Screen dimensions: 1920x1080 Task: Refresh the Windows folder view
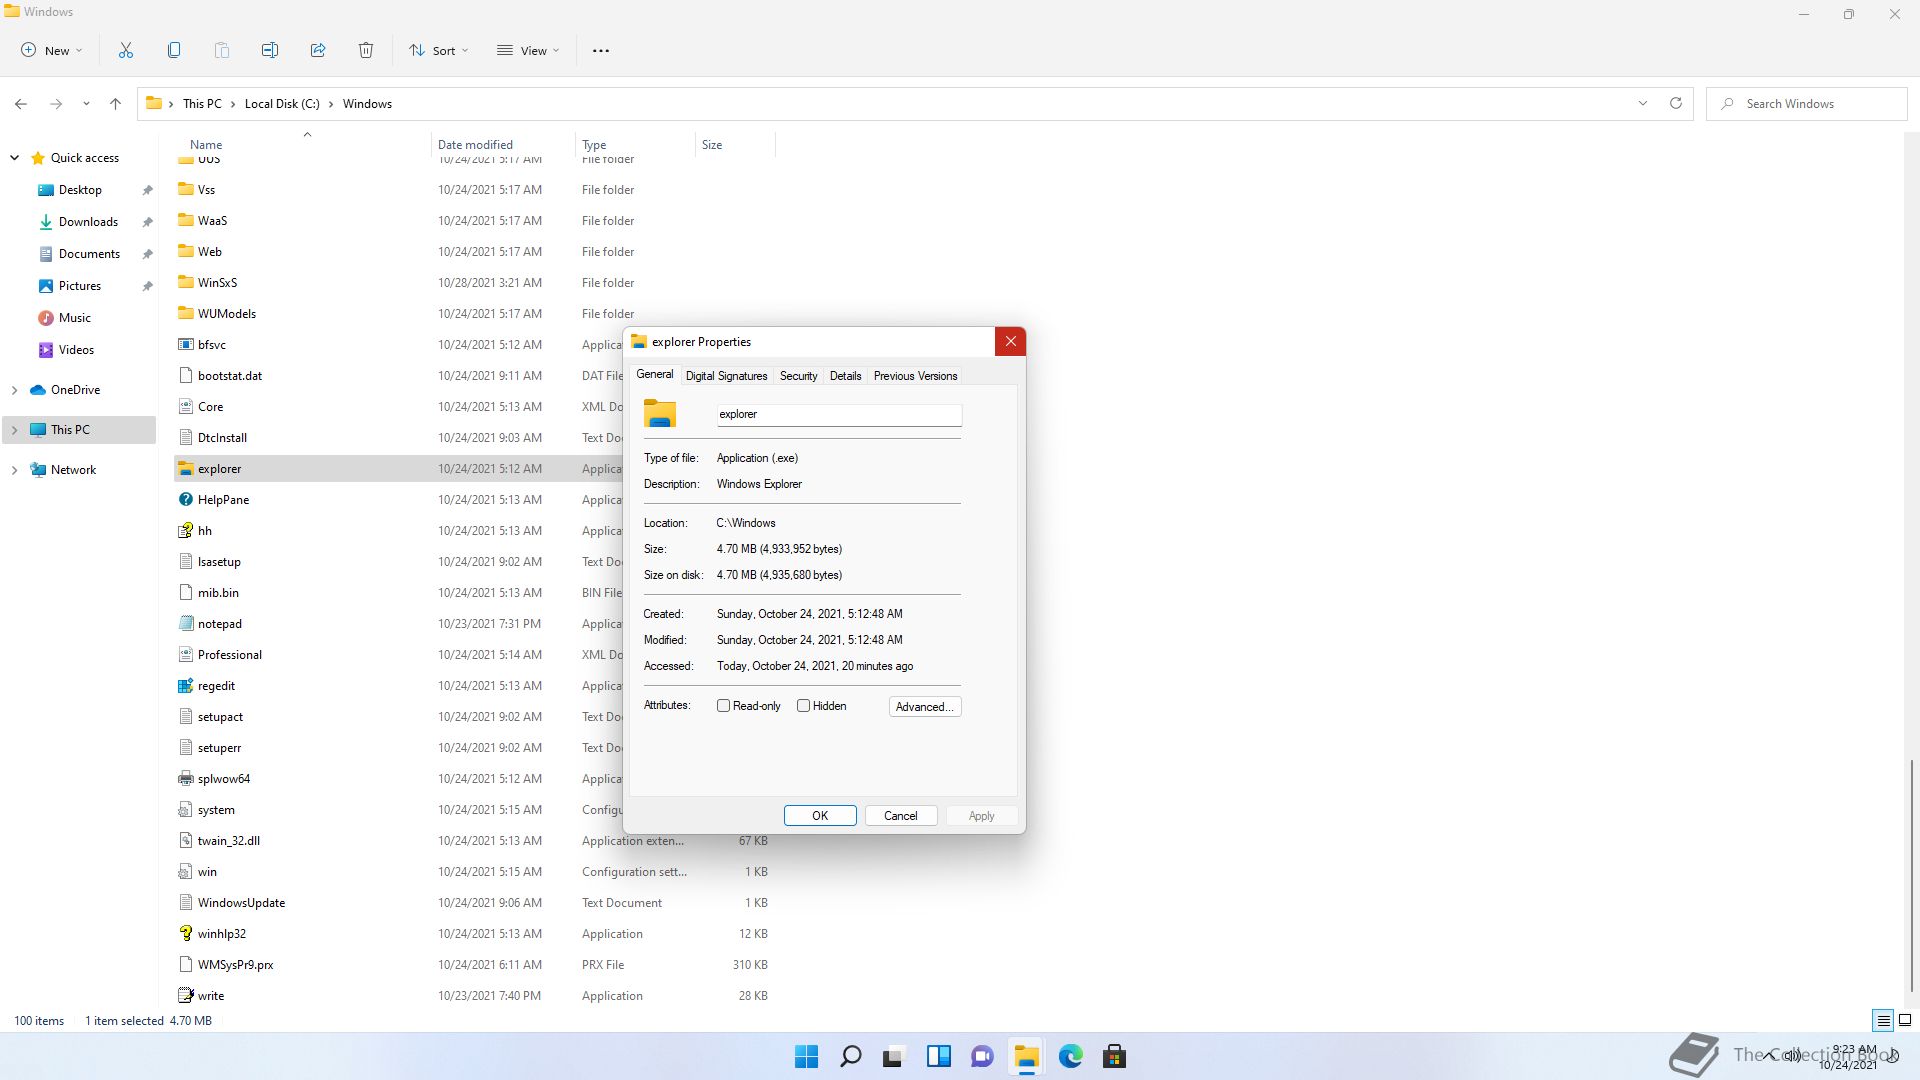click(1676, 103)
